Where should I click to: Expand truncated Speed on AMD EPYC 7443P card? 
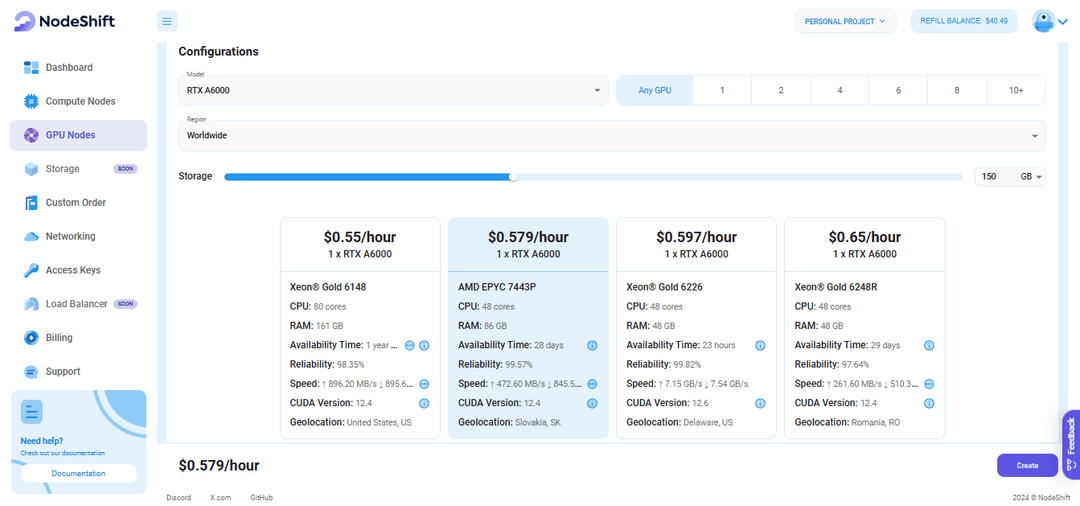pyautogui.click(x=592, y=383)
